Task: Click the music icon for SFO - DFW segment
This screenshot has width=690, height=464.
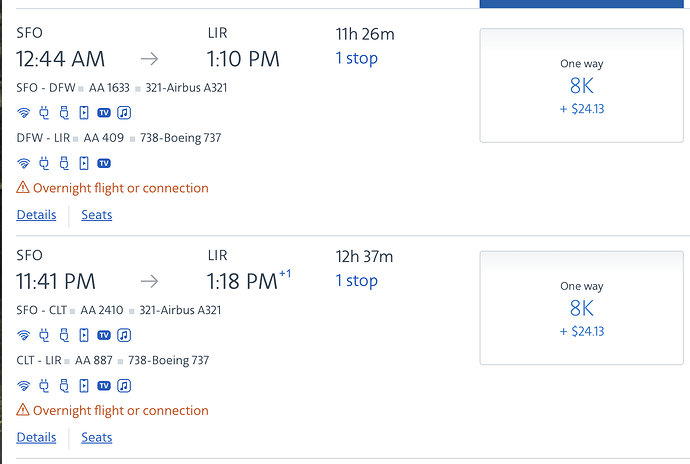Action: coord(124,112)
